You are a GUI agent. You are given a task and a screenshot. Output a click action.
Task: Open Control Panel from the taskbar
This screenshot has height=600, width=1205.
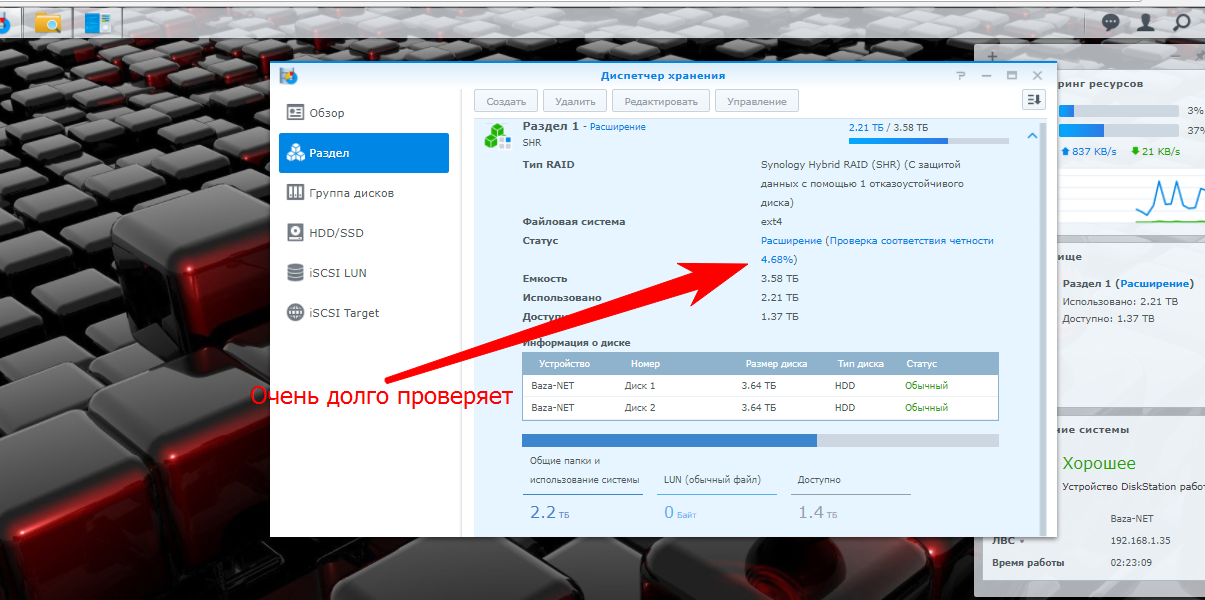[98, 21]
